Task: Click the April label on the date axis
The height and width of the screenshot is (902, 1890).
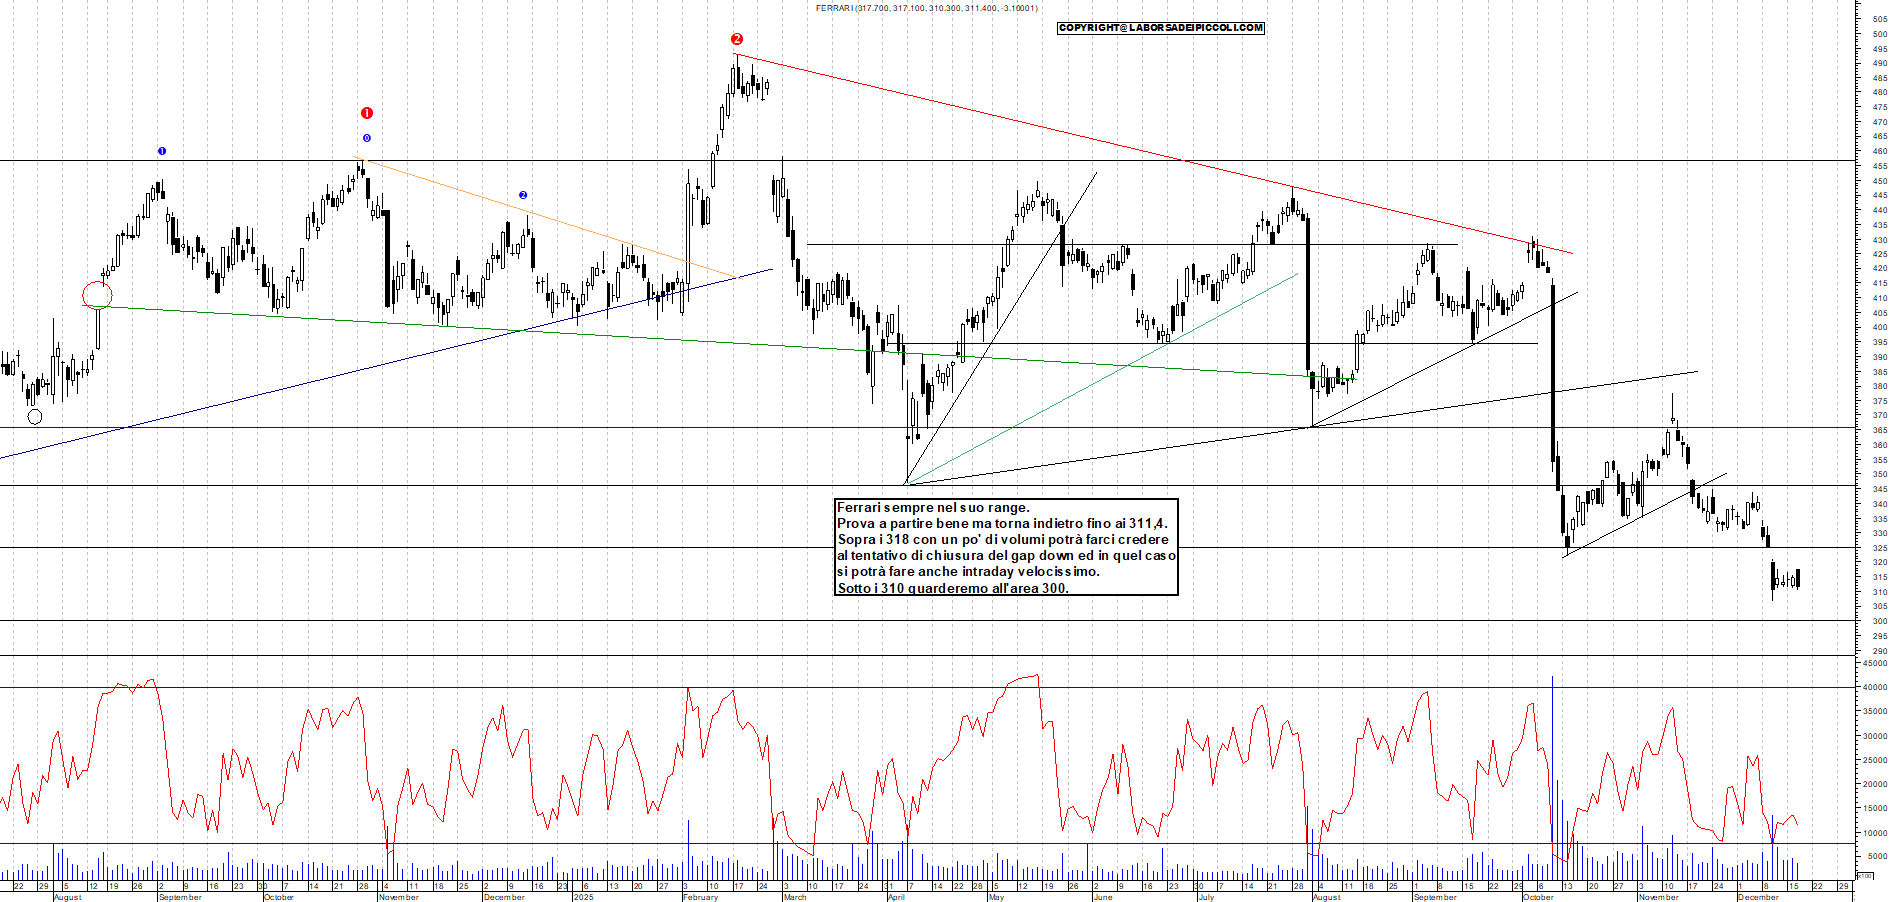Action: pyautogui.click(x=896, y=897)
